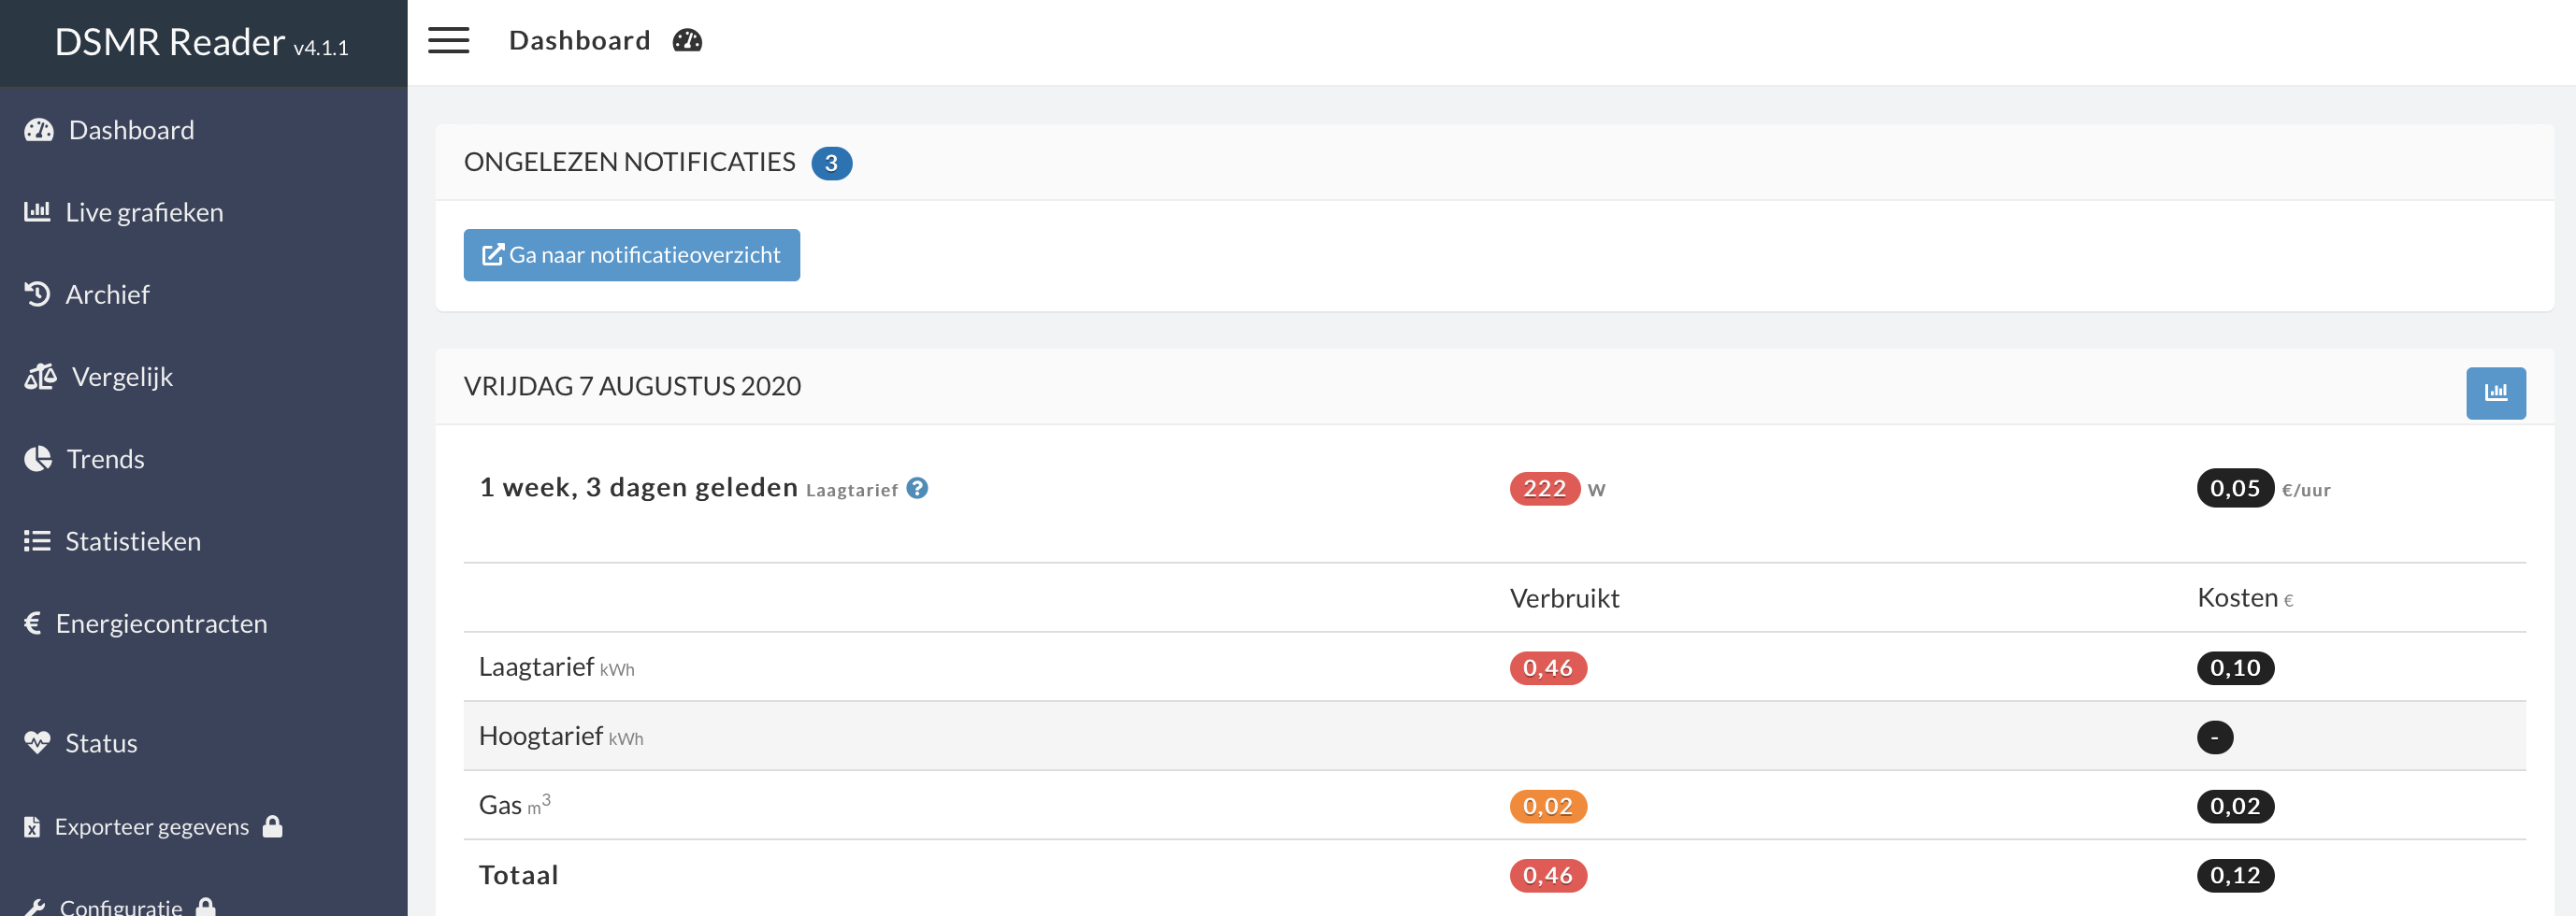
Task: Click the Ga naar notificatieoverzicht button
Action: (x=631, y=255)
